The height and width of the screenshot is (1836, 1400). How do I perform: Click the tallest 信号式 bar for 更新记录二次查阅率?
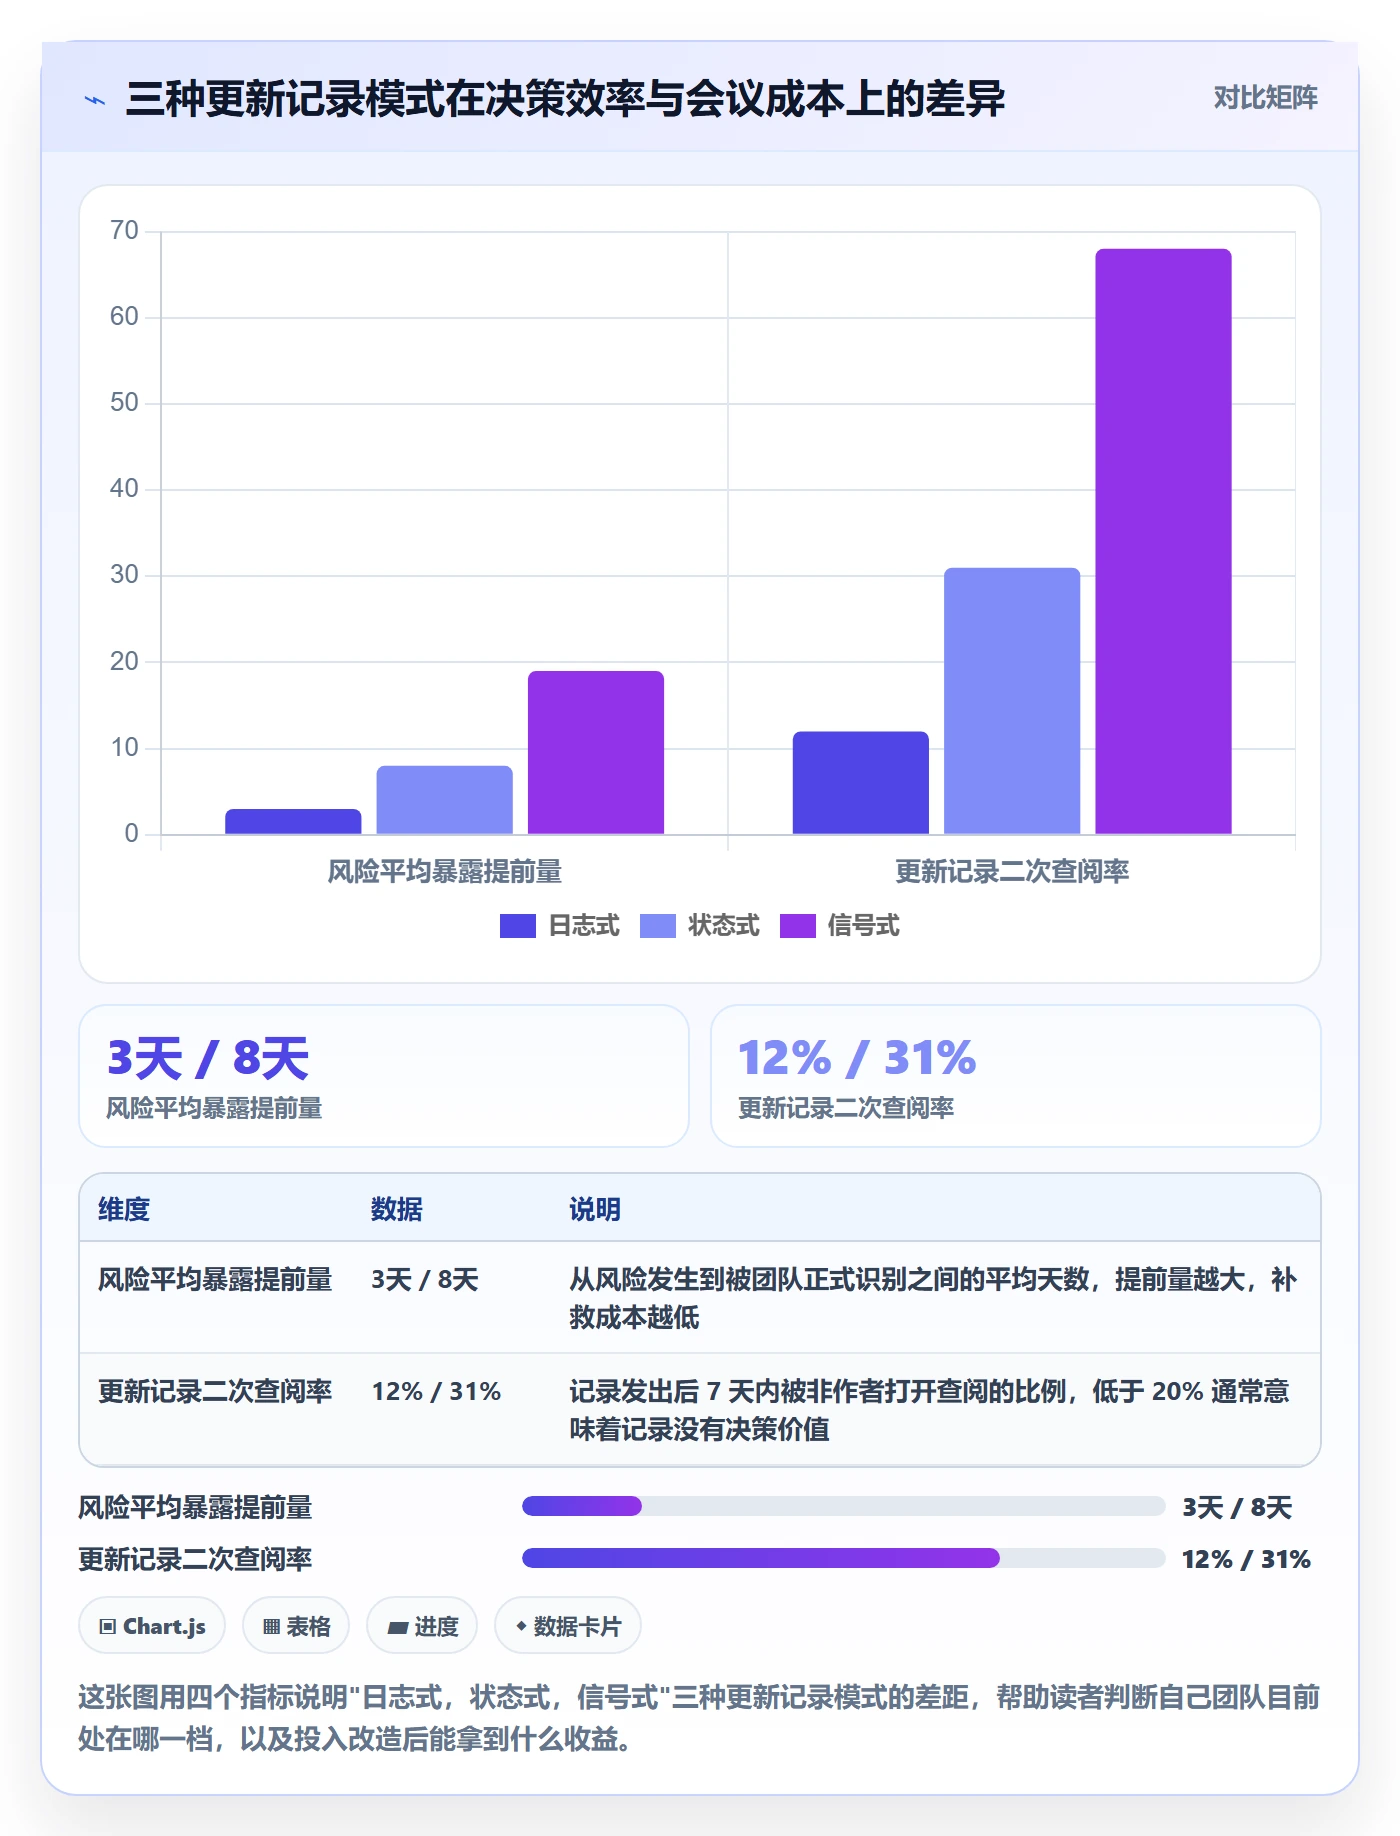pyautogui.click(x=1163, y=541)
